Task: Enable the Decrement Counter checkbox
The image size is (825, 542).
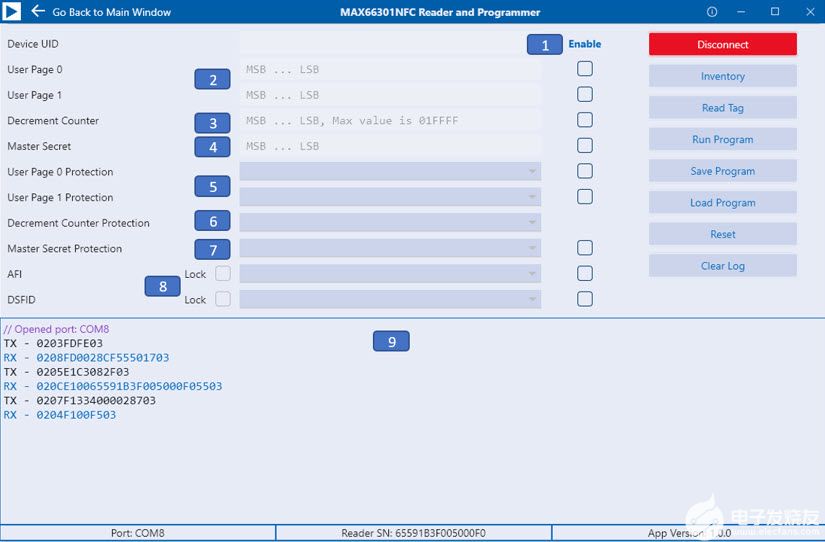Action: click(585, 120)
